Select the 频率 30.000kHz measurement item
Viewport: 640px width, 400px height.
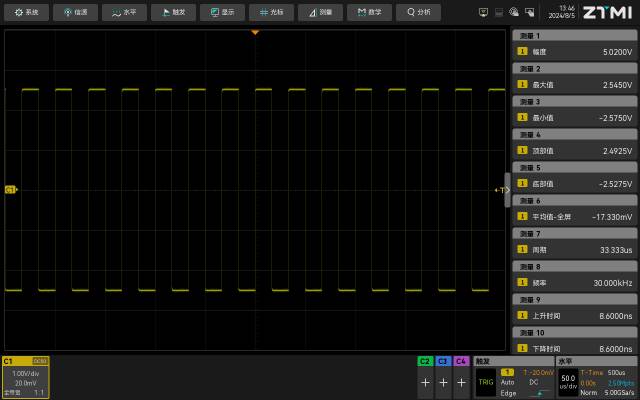click(x=575, y=282)
